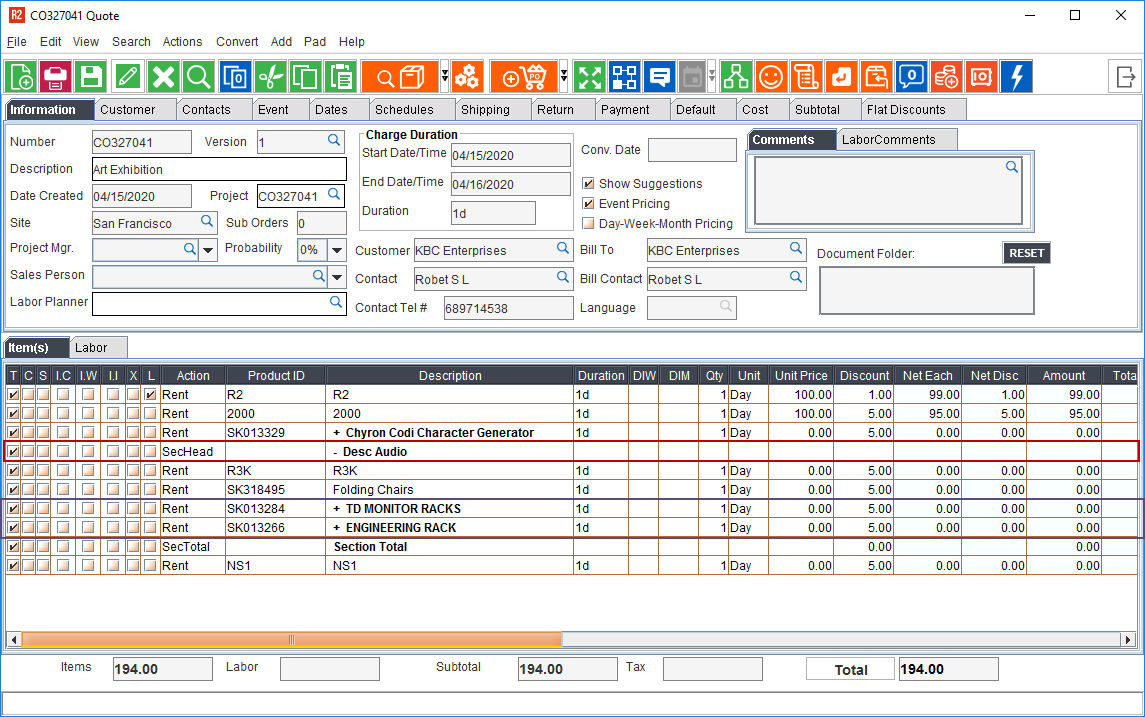Screen dimensions: 1145x717
Task: Open the Convert menu
Action: tap(237, 42)
